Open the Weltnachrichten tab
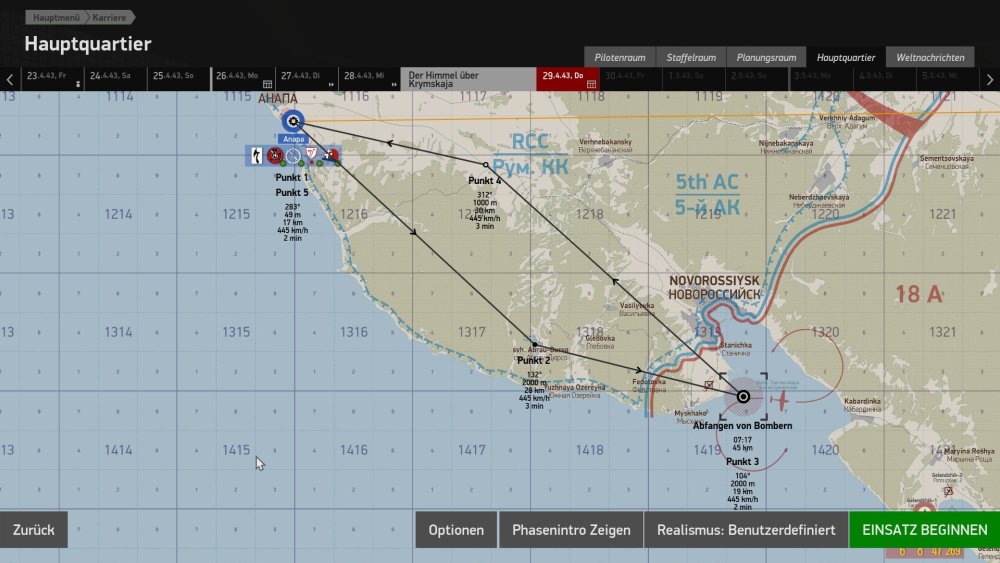 pyautogui.click(x=930, y=57)
